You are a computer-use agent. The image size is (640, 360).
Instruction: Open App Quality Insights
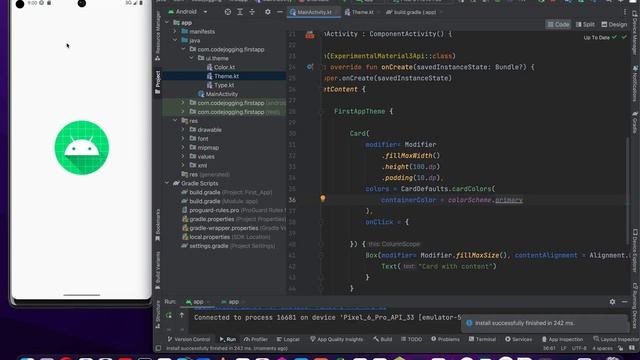(336, 339)
